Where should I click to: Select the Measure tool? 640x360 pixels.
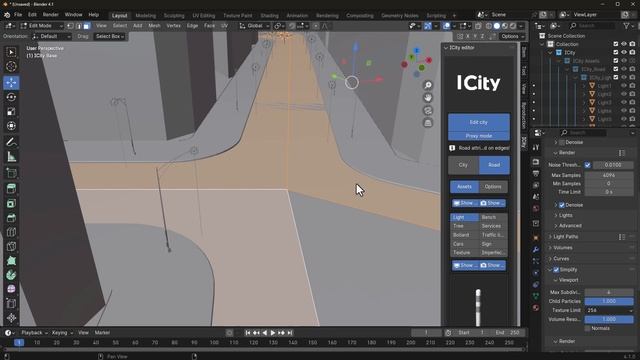click(11, 157)
